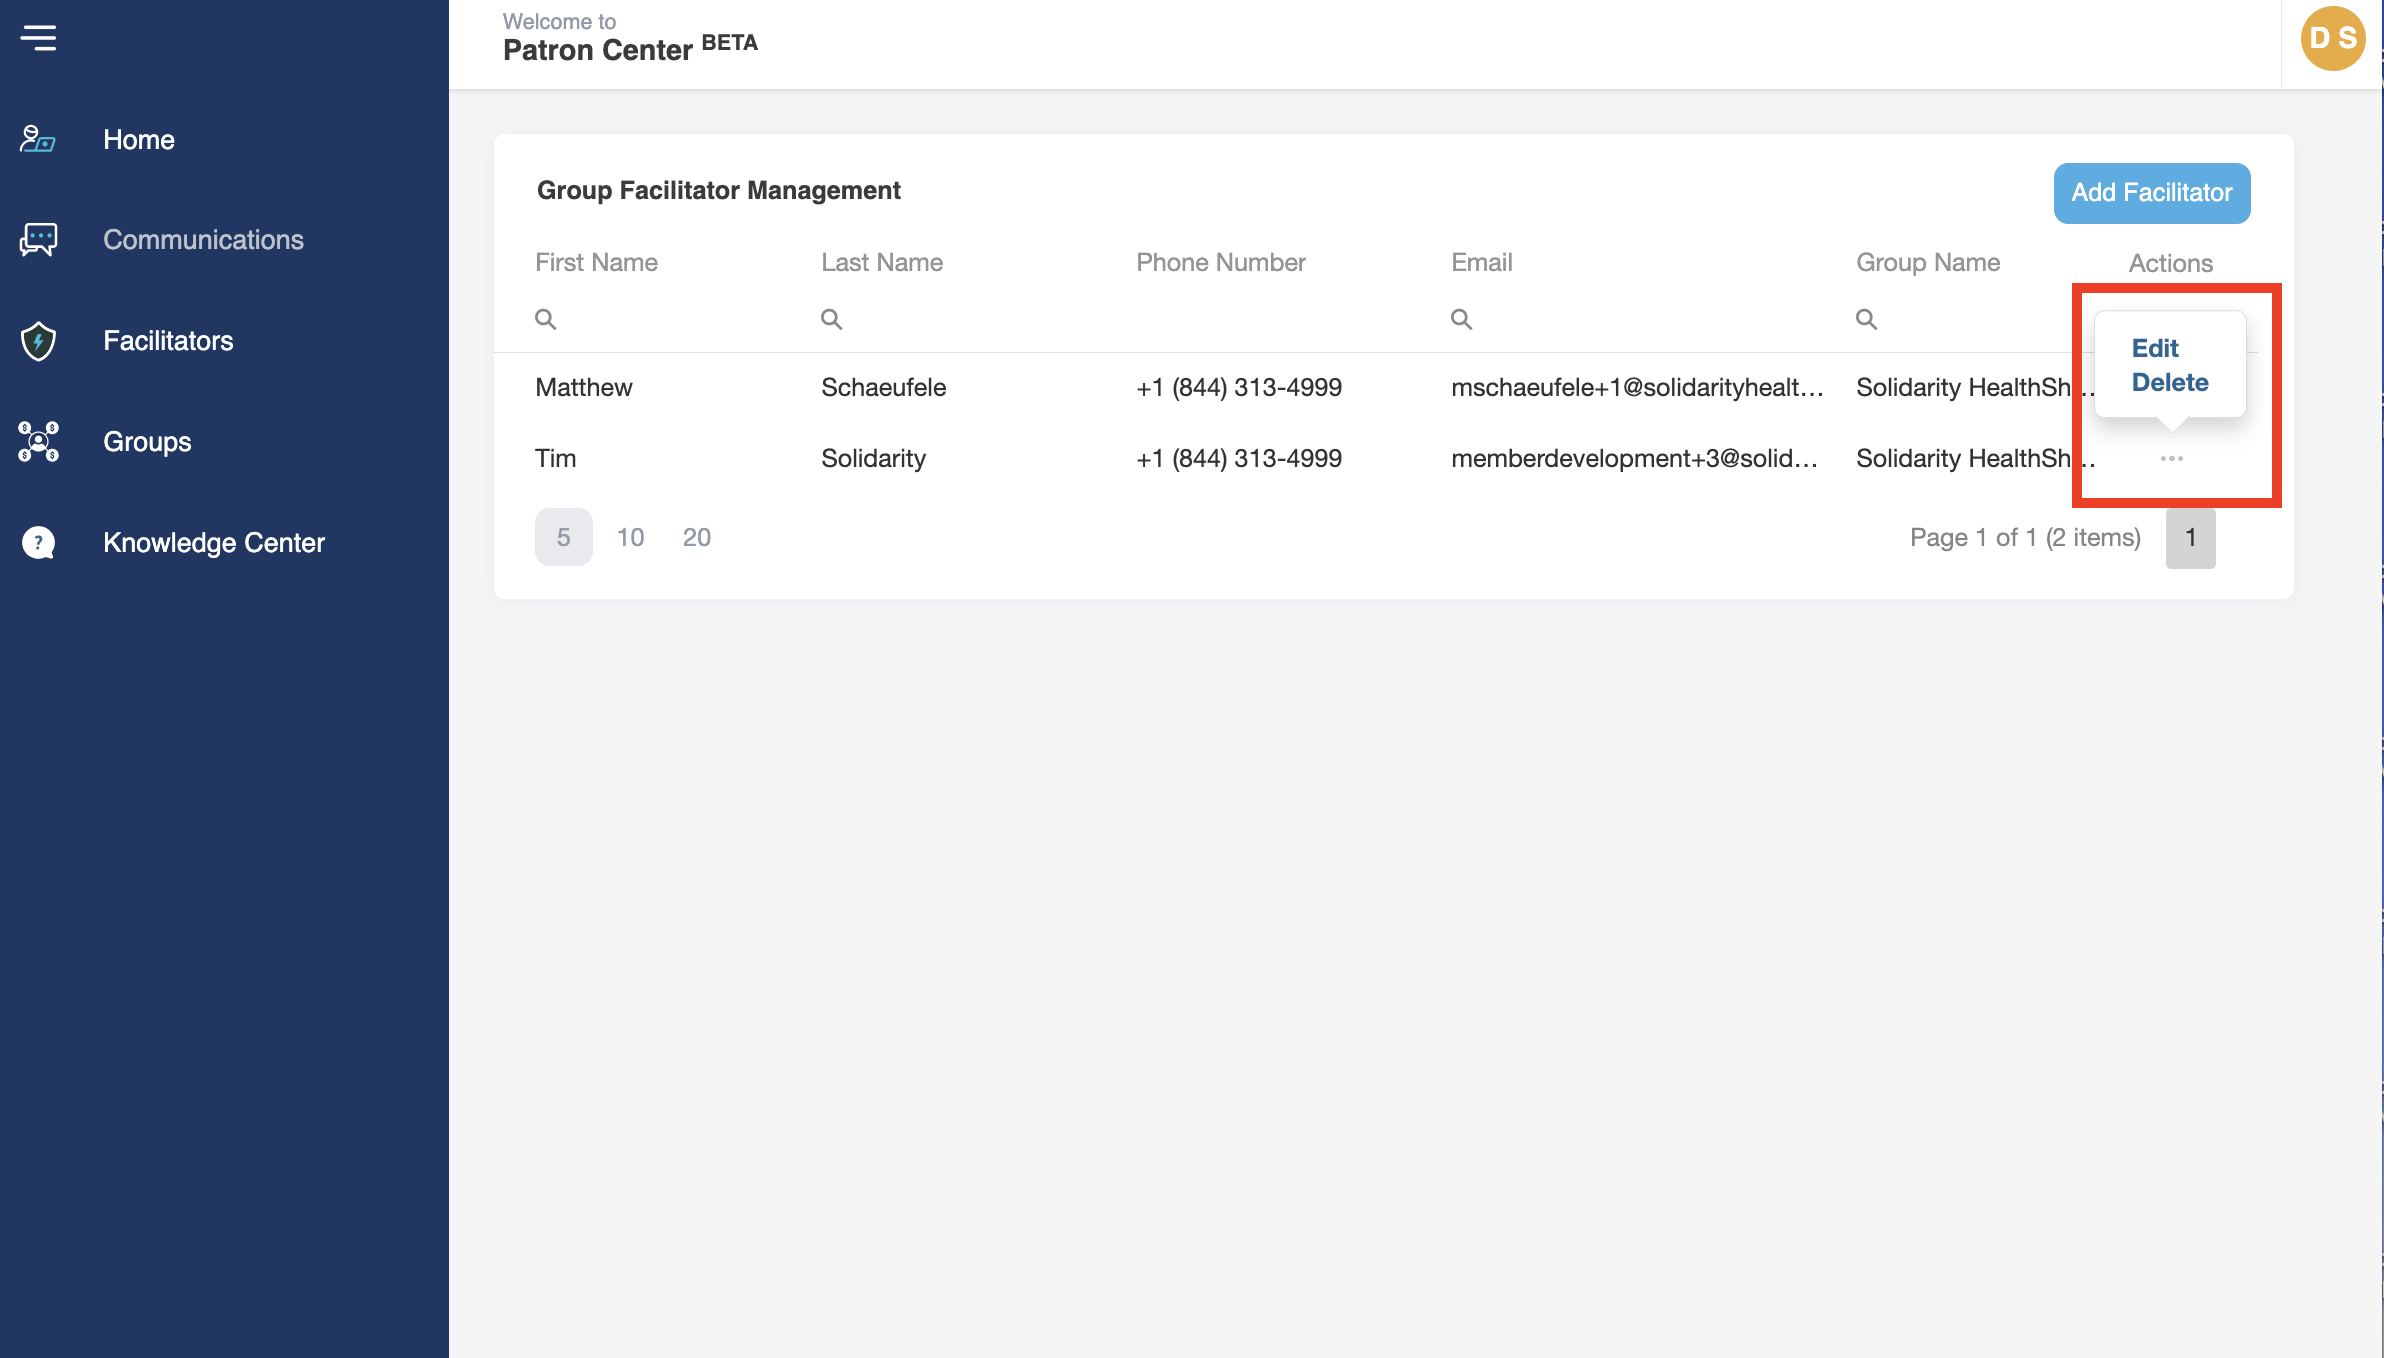Click the Facilitators shield icon
2384x1358 pixels.
tap(38, 341)
